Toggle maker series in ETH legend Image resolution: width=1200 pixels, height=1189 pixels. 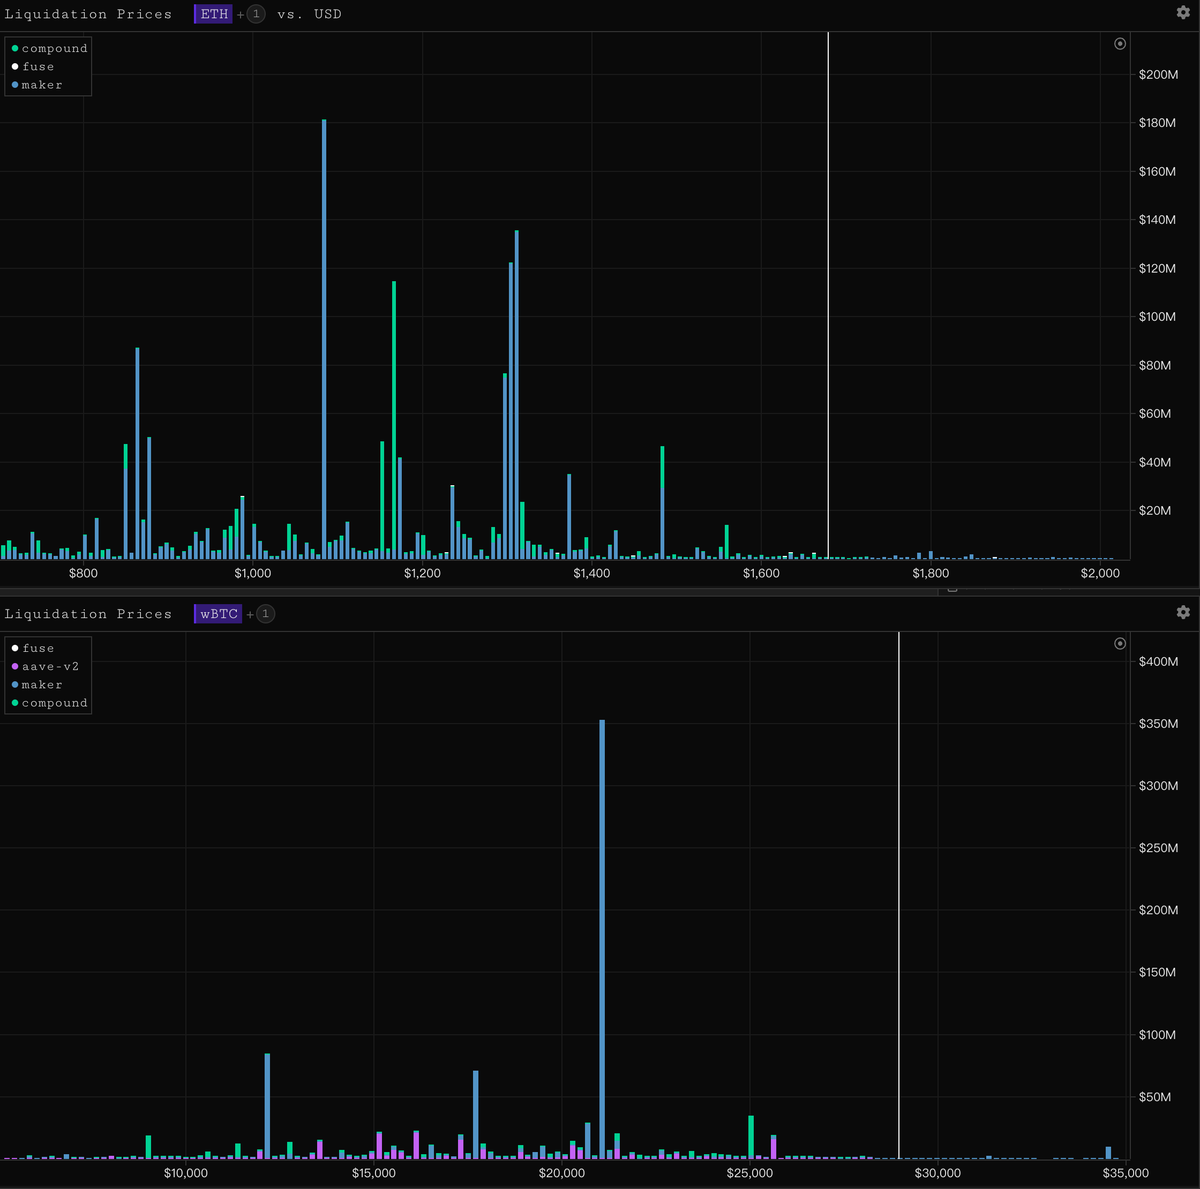tap(37, 85)
